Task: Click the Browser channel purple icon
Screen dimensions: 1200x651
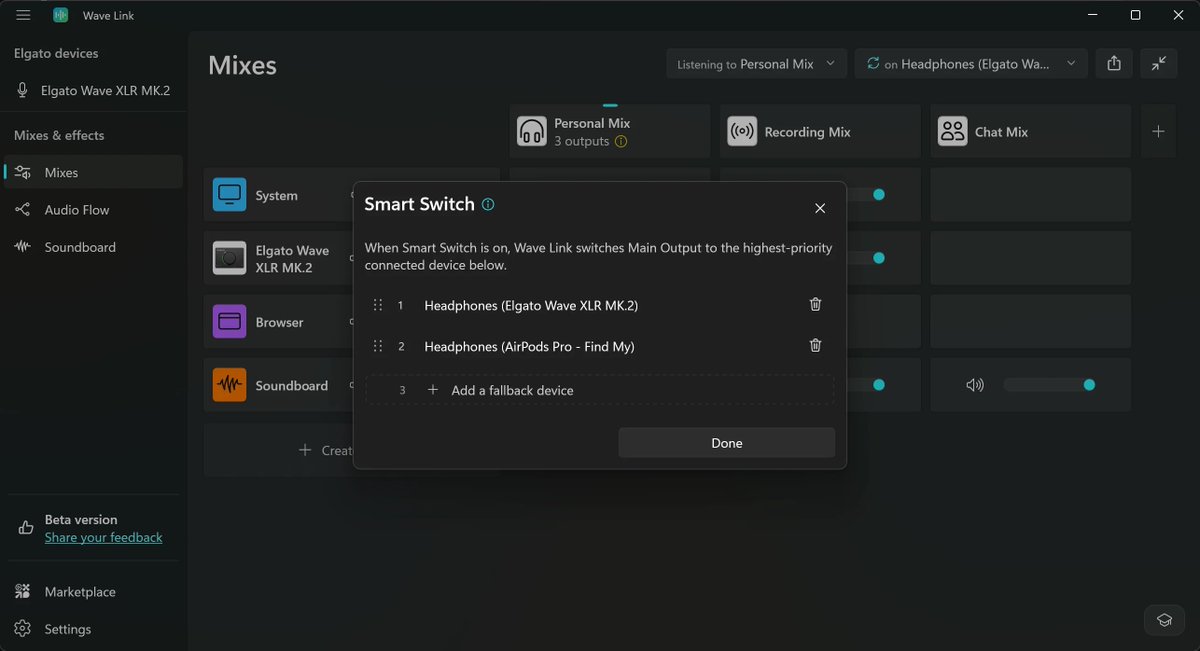Action: (x=229, y=322)
